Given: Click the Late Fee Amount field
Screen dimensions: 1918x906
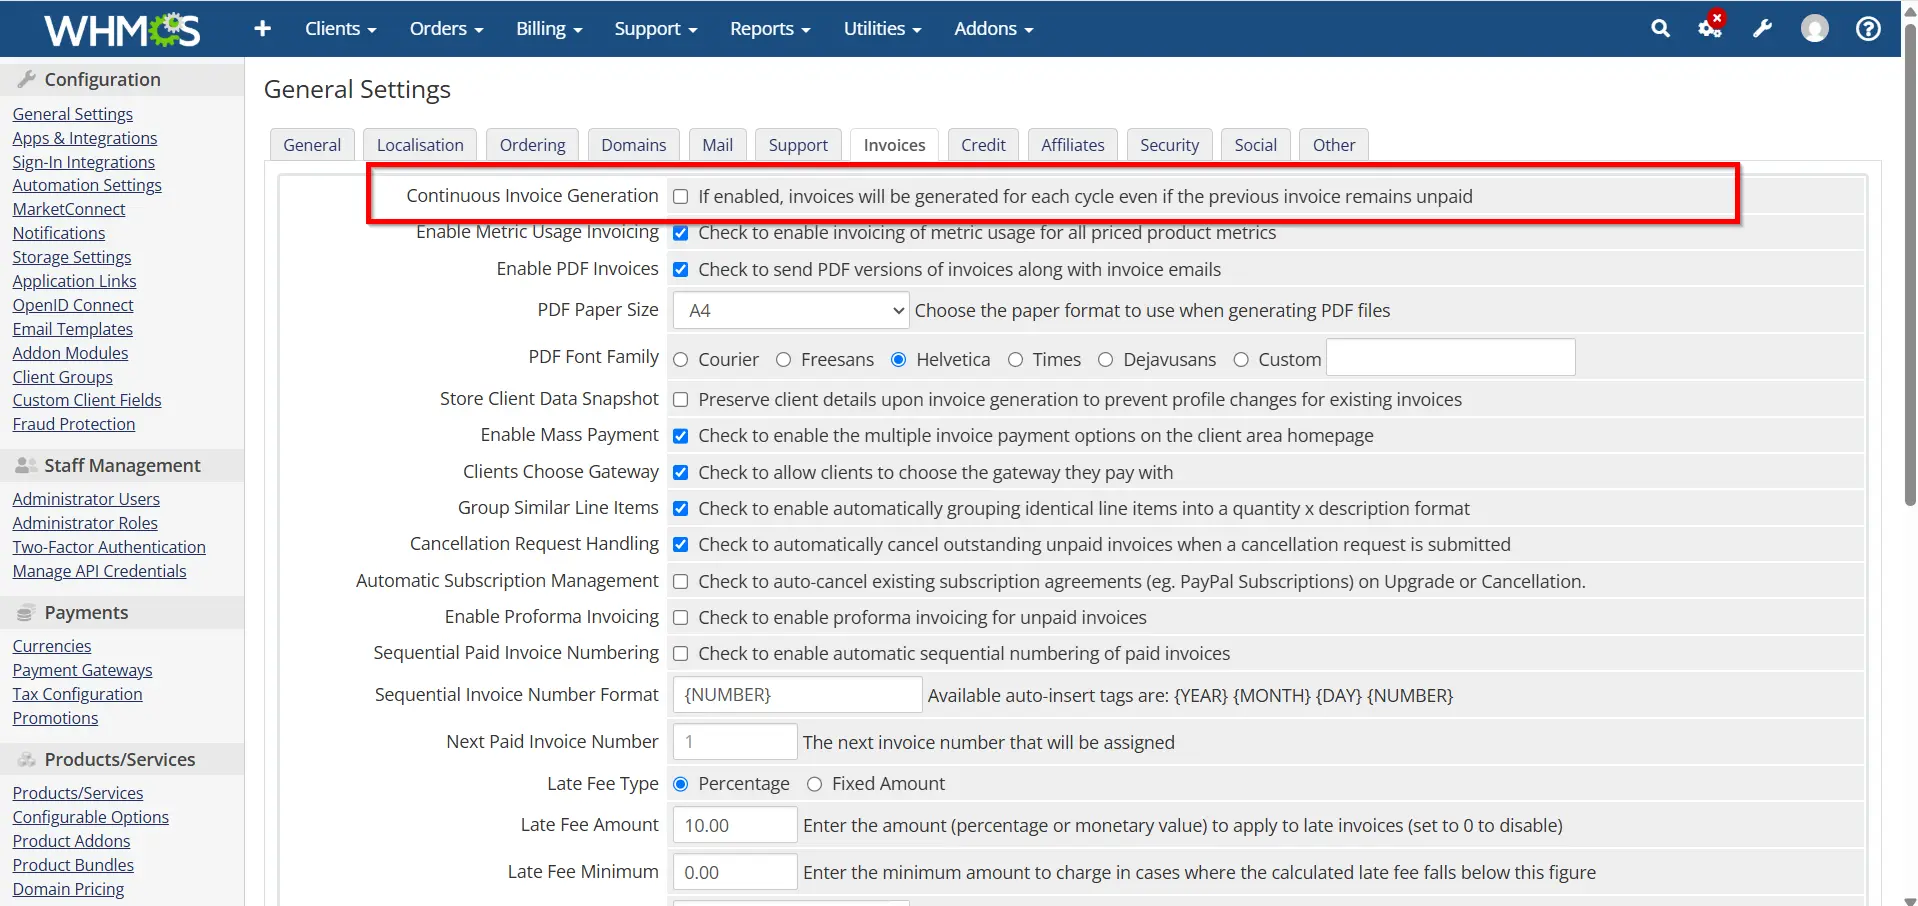Looking at the screenshot, I should (735, 826).
